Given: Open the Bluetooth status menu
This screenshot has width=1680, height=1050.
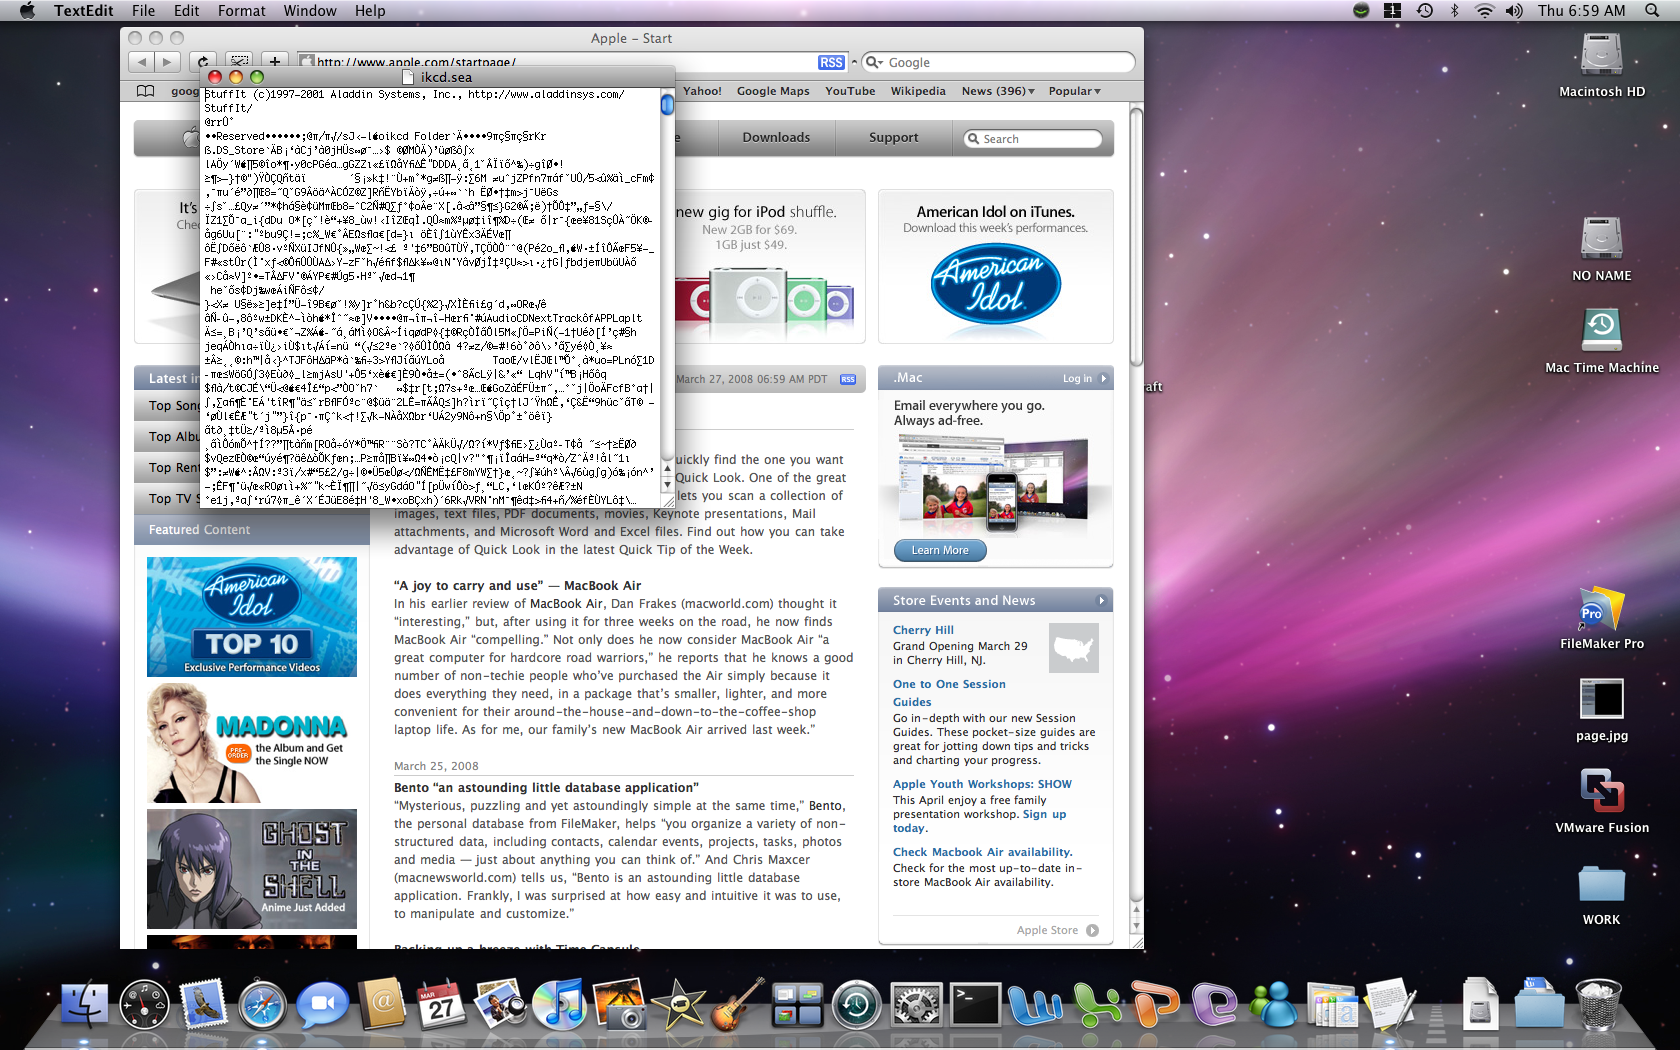Looking at the screenshot, I should (1455, 11).
